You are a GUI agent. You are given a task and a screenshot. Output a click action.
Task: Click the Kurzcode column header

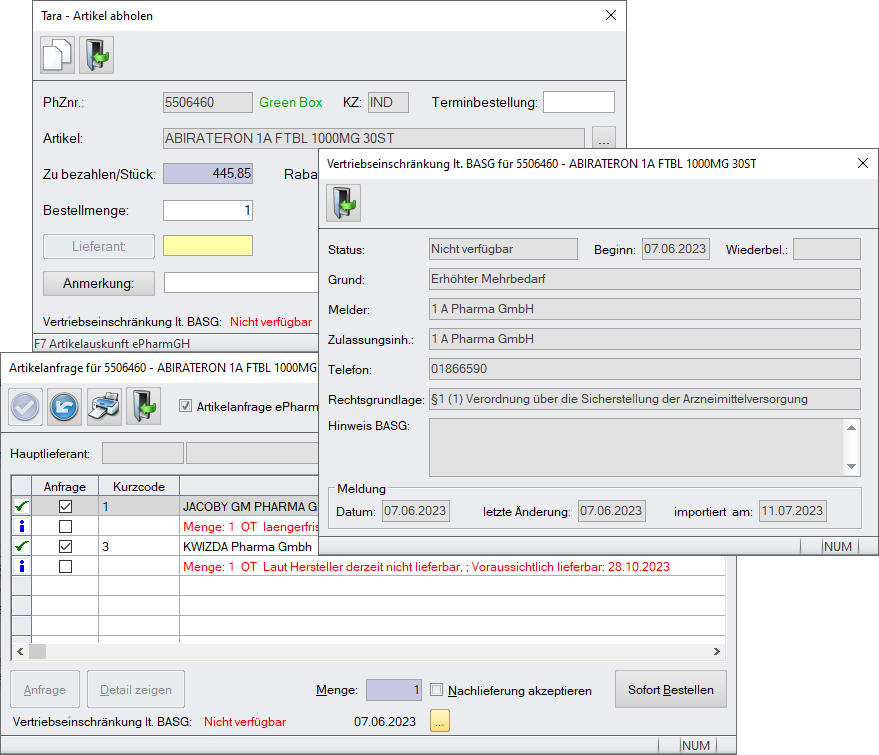[x=139, y=486]
